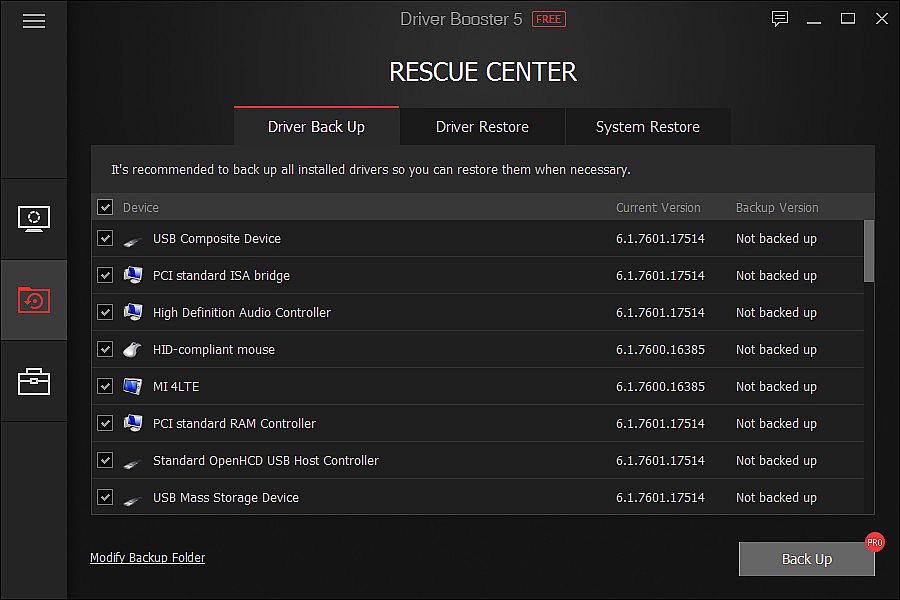Open the feedback chat icon

click(x=779, y=19)
